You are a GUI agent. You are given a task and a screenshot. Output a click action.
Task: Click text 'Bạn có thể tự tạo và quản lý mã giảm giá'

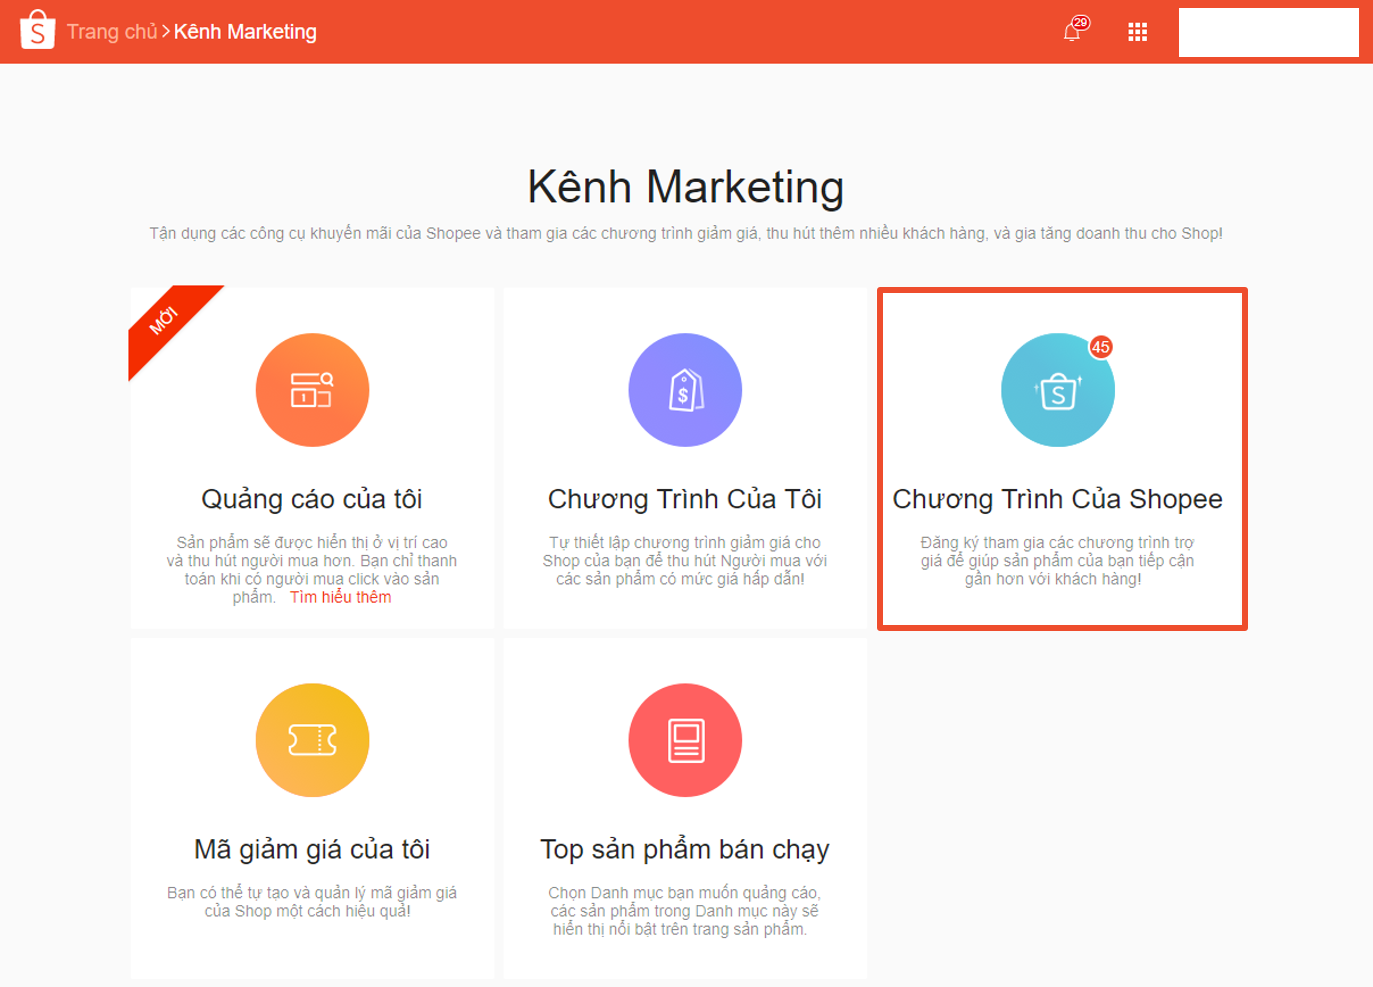pyautogui.click(x=312, y=893)
